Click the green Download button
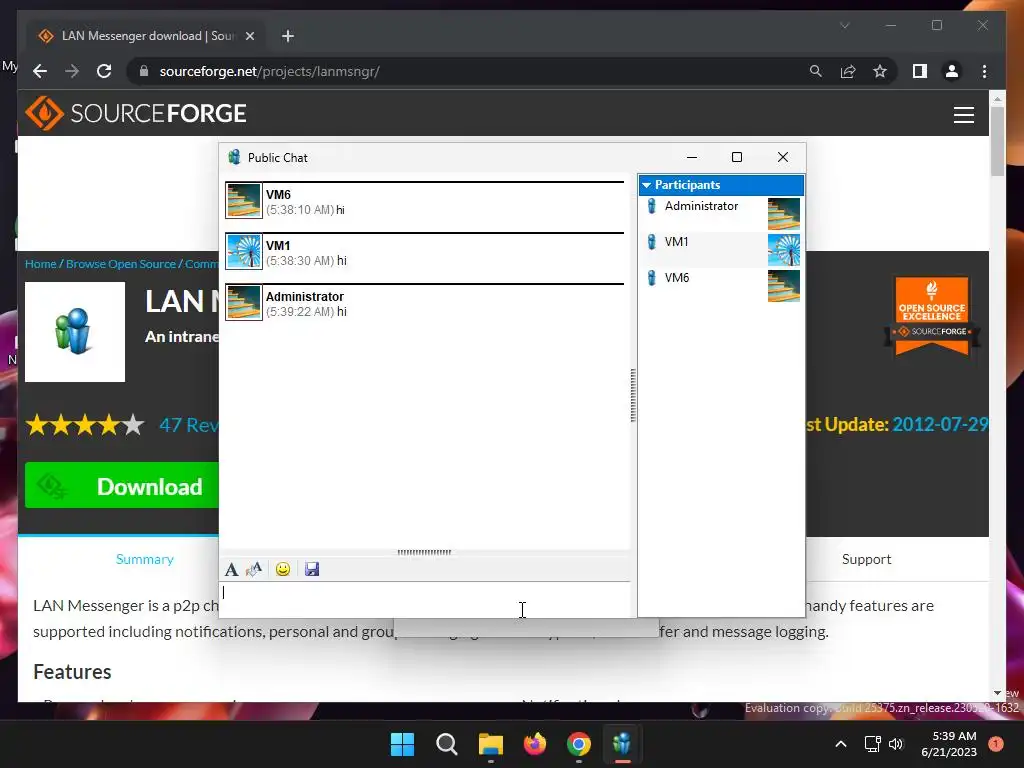The height and width of the screenshot is (768, 1024). coord(121,486)
